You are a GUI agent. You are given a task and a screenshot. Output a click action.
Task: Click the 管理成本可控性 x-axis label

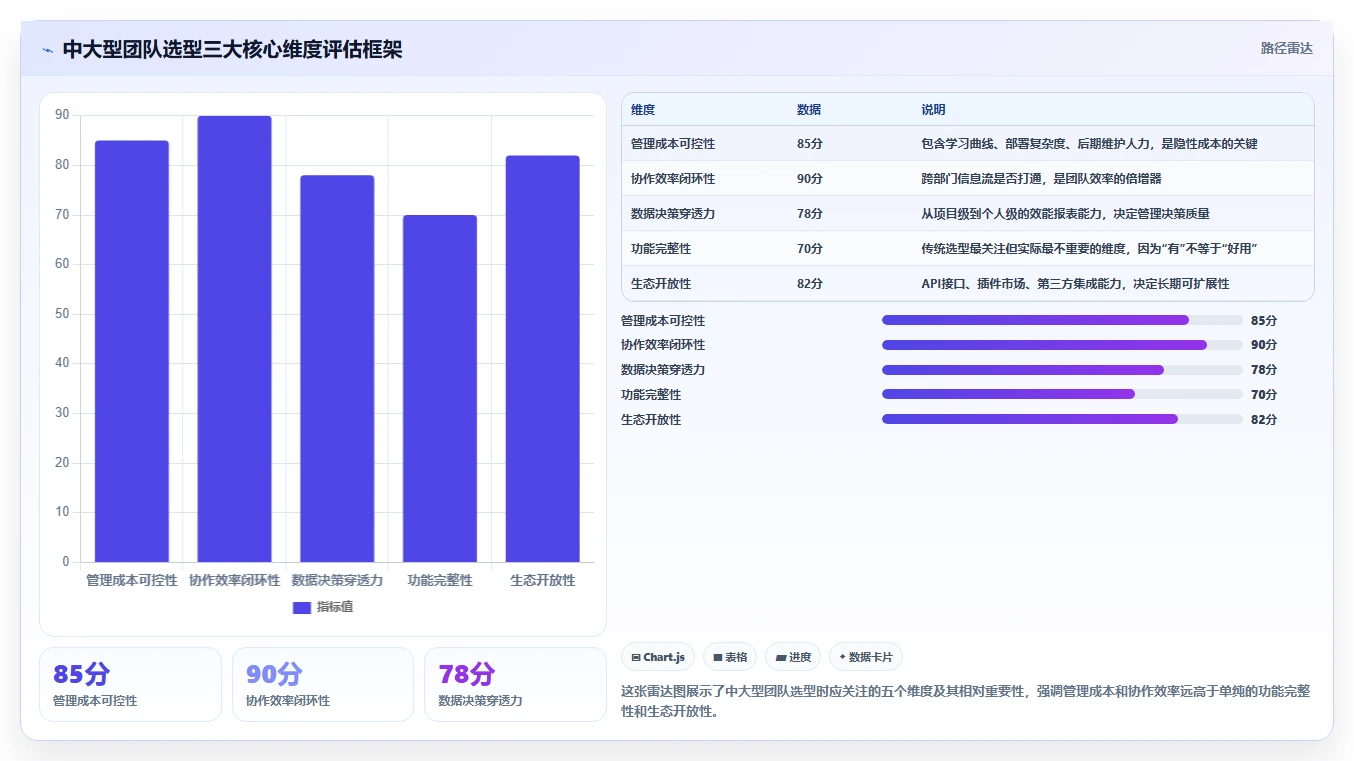132,580
